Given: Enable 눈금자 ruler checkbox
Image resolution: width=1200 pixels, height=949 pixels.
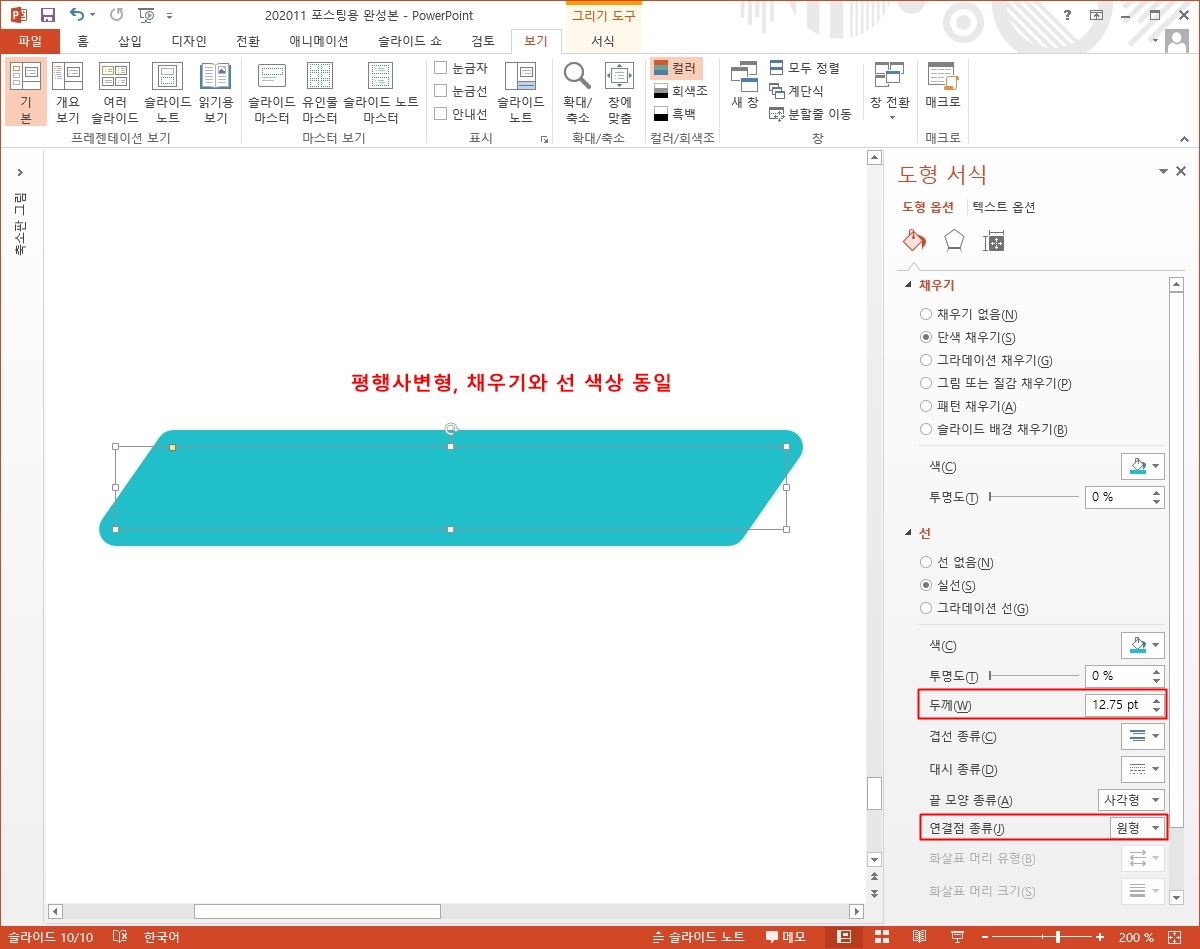Looking at the screenshot, I should pos(441,68).
